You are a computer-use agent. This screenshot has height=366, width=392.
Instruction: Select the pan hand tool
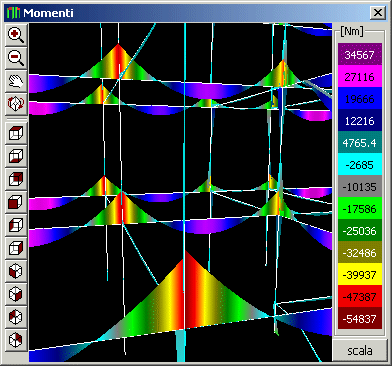click(16, 81)
